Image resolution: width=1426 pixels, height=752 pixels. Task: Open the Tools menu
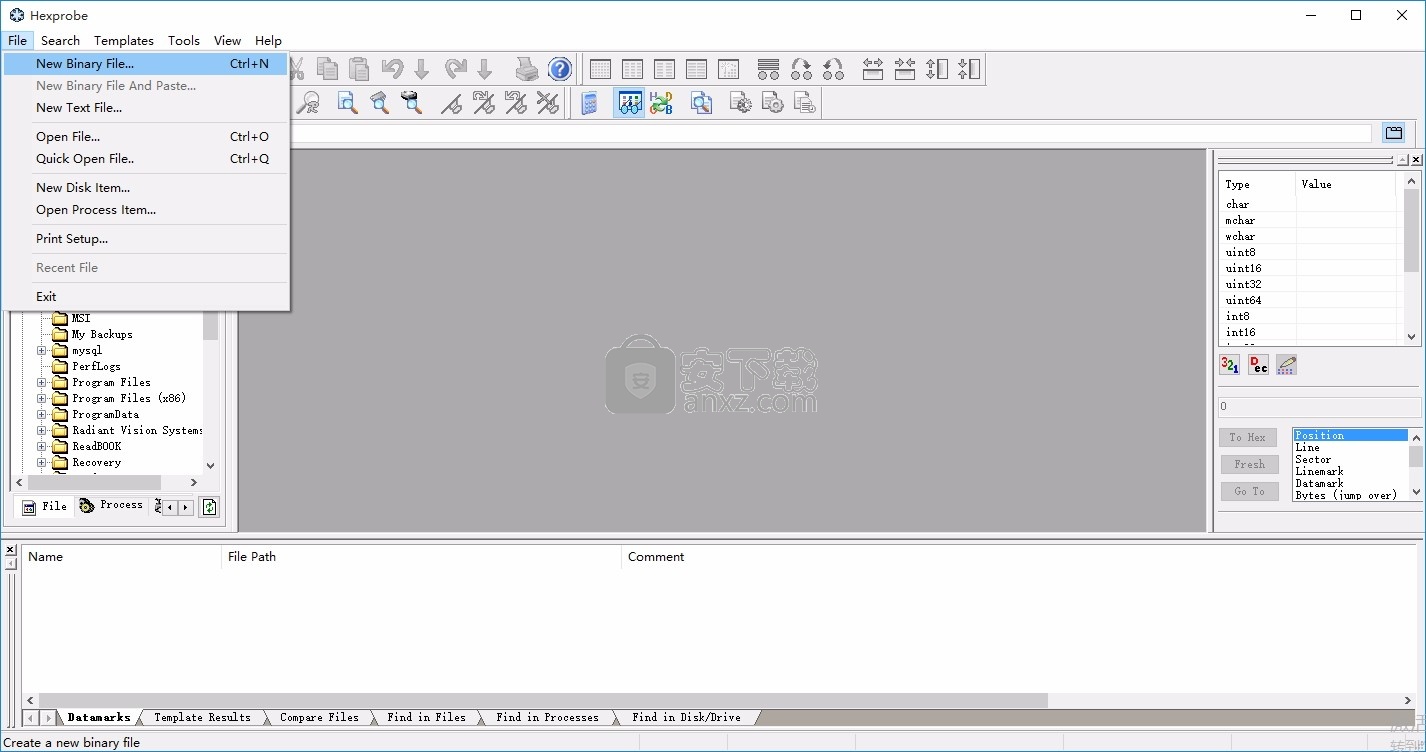click(184, 41)
